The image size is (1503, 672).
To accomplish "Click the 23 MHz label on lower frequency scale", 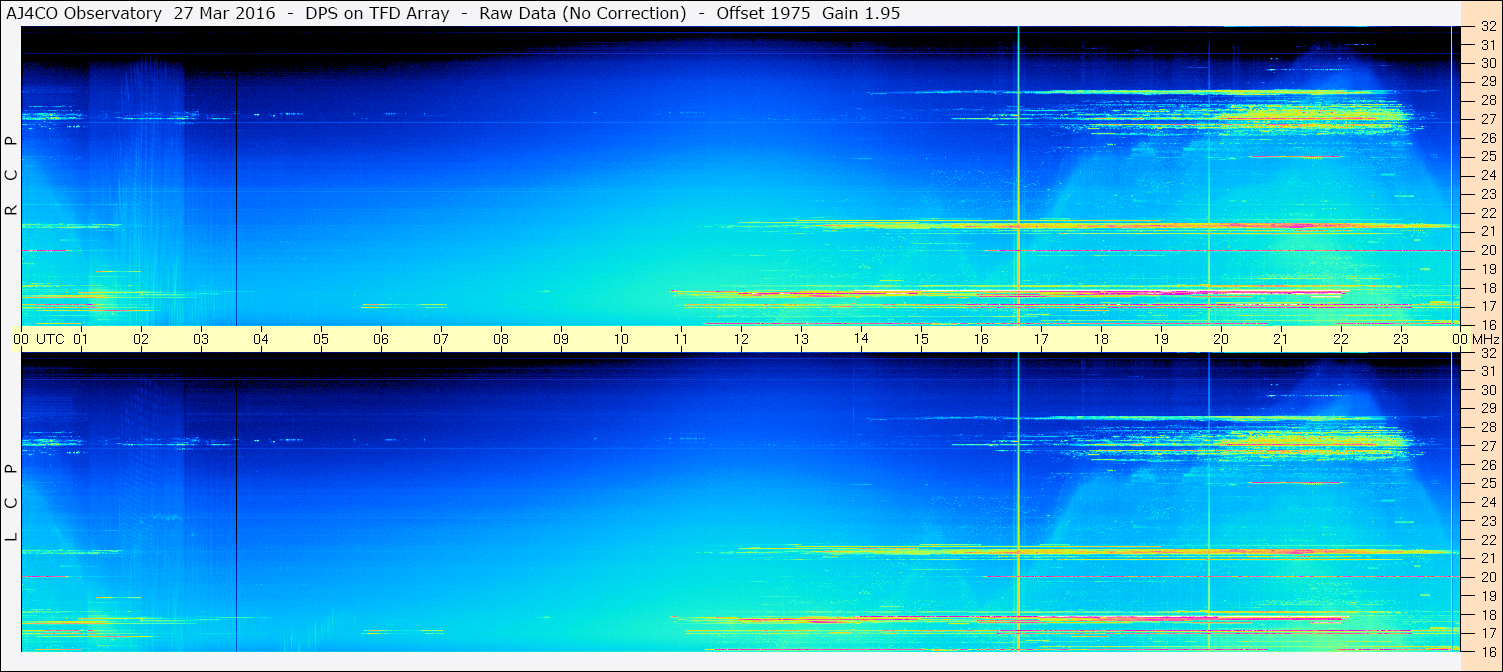I will coord(1487,521).
